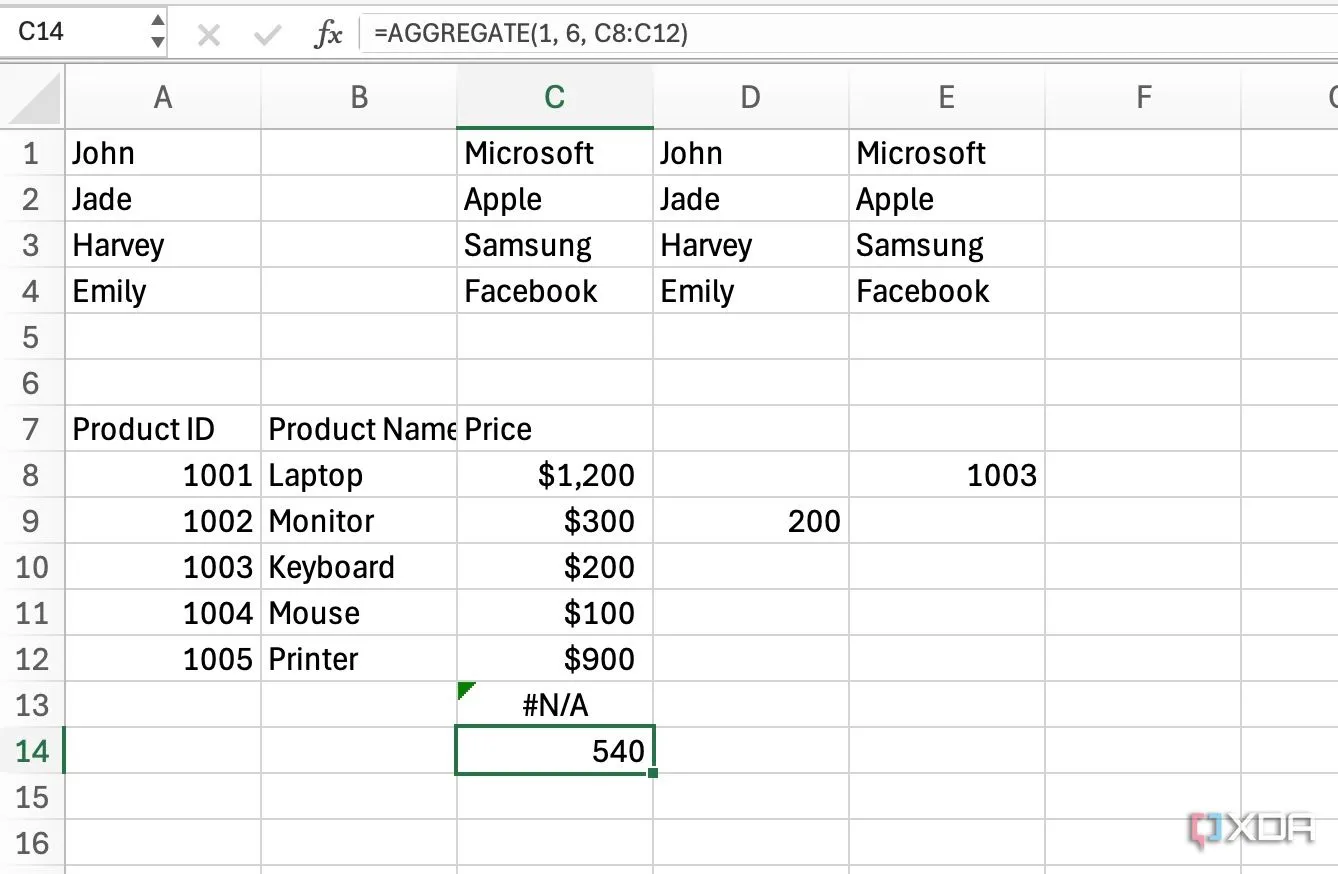Click the Cancel X icon in formula bar

pyautogui.click(x=208, y=36)
